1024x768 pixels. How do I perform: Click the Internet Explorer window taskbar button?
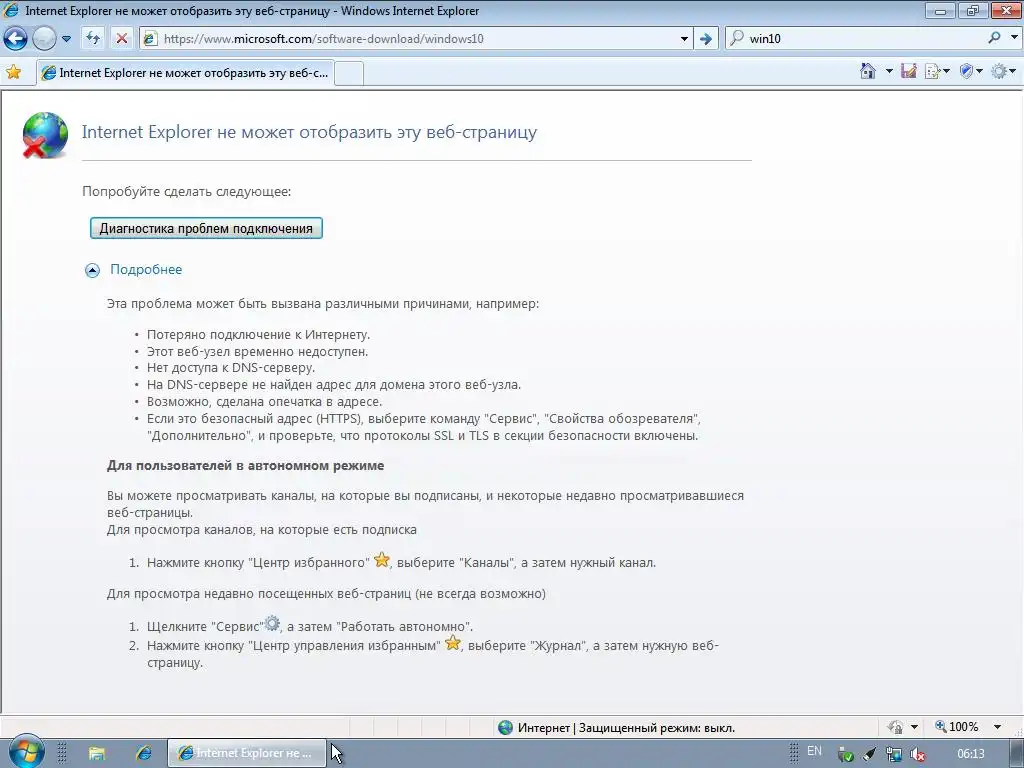[246, 754]
